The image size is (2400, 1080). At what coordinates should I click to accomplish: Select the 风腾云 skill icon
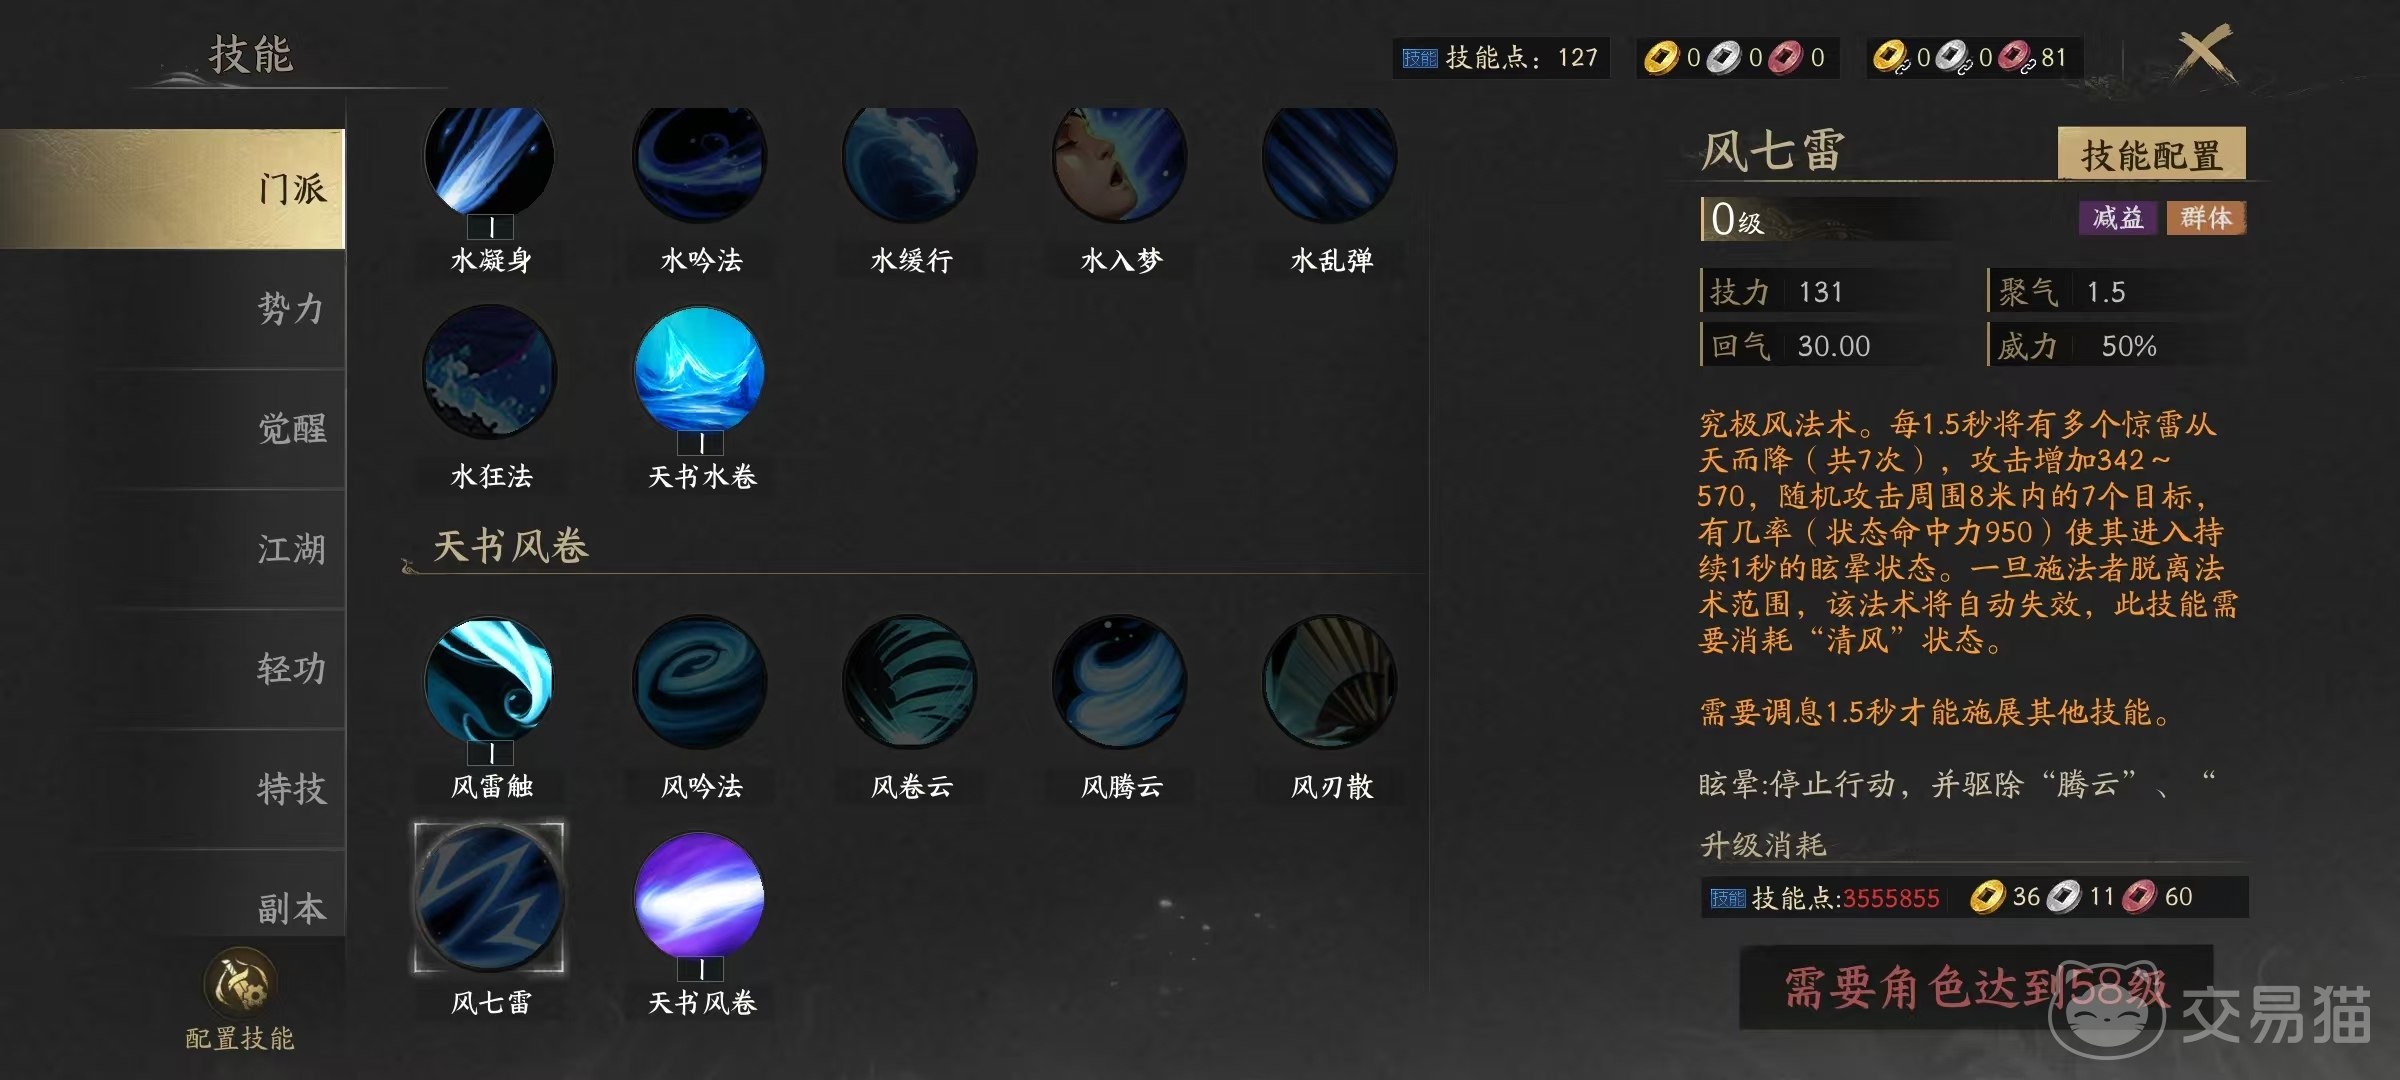(1120, 682)
